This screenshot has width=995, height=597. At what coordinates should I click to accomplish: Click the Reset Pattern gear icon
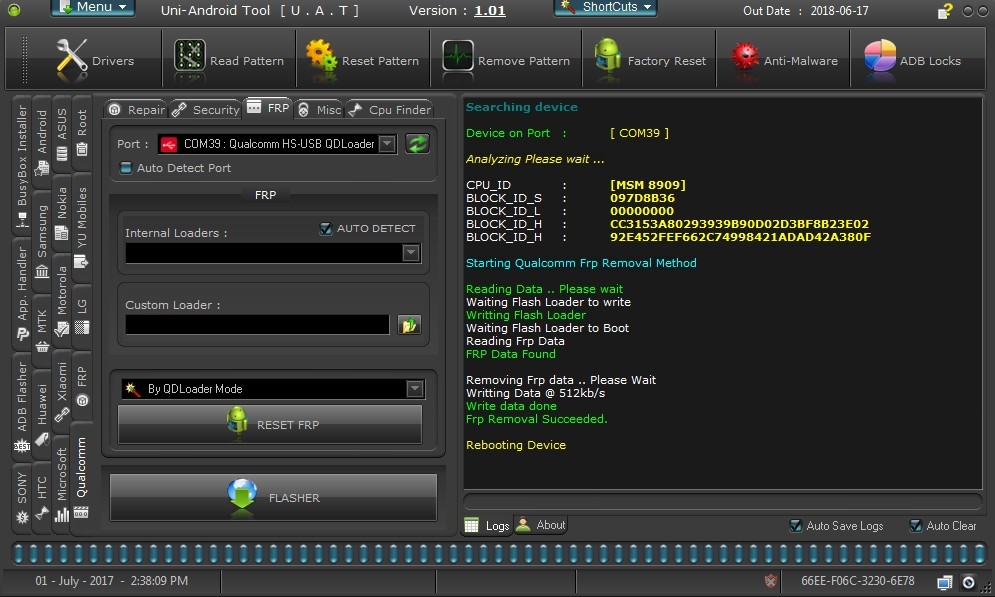(321, 56)
